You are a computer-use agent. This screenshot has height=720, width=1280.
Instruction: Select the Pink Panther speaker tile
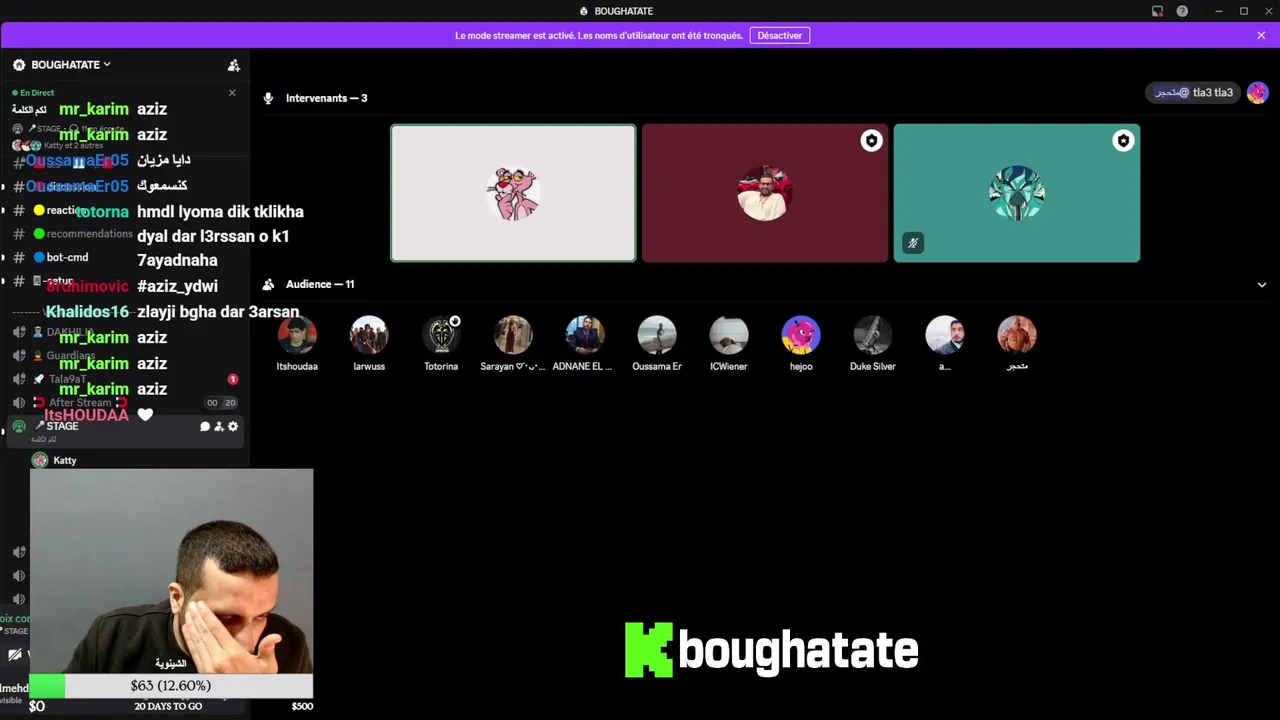513,193
